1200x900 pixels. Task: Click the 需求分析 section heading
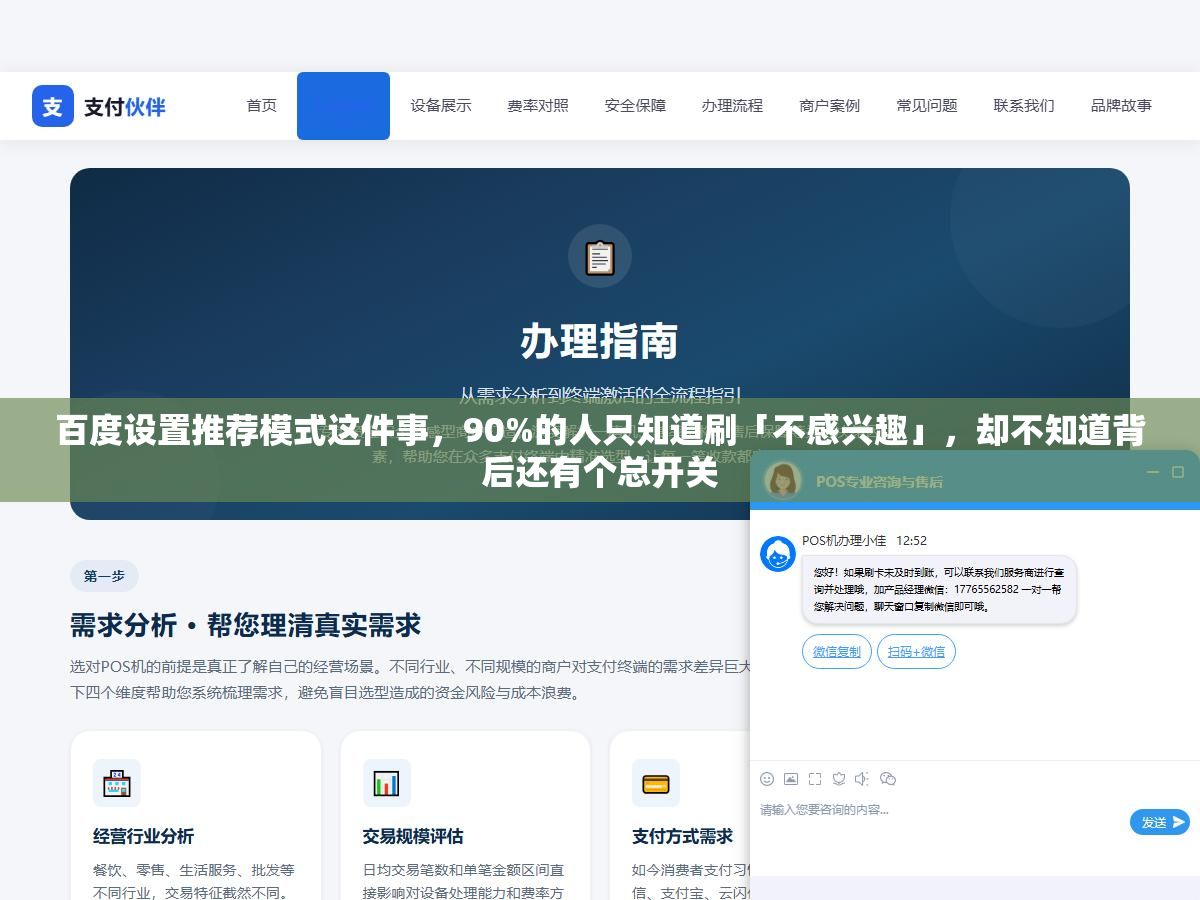coord(245,626)
